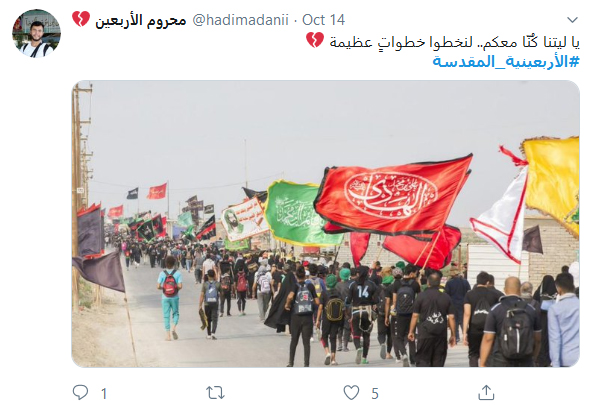Open the attached photo at the red flag
This screenshot has height=411, width=592.
pos(393,196)
